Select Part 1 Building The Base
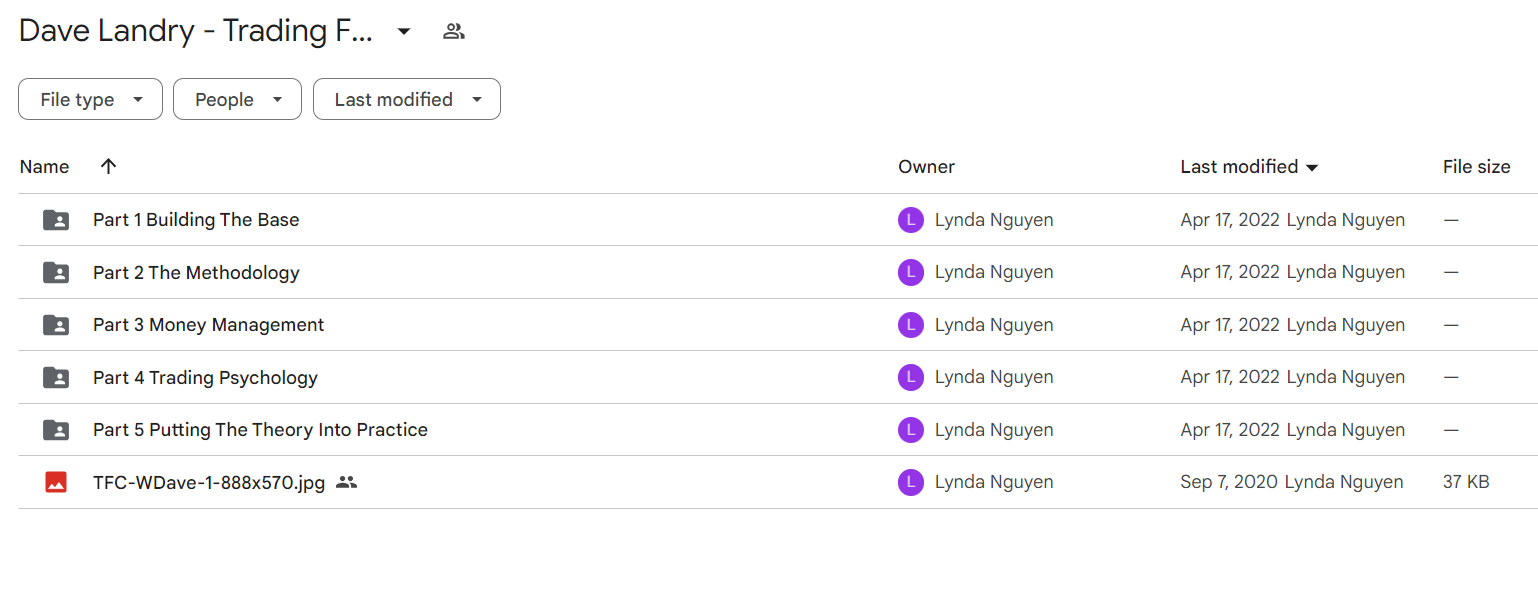 click(x=196, y=220)
